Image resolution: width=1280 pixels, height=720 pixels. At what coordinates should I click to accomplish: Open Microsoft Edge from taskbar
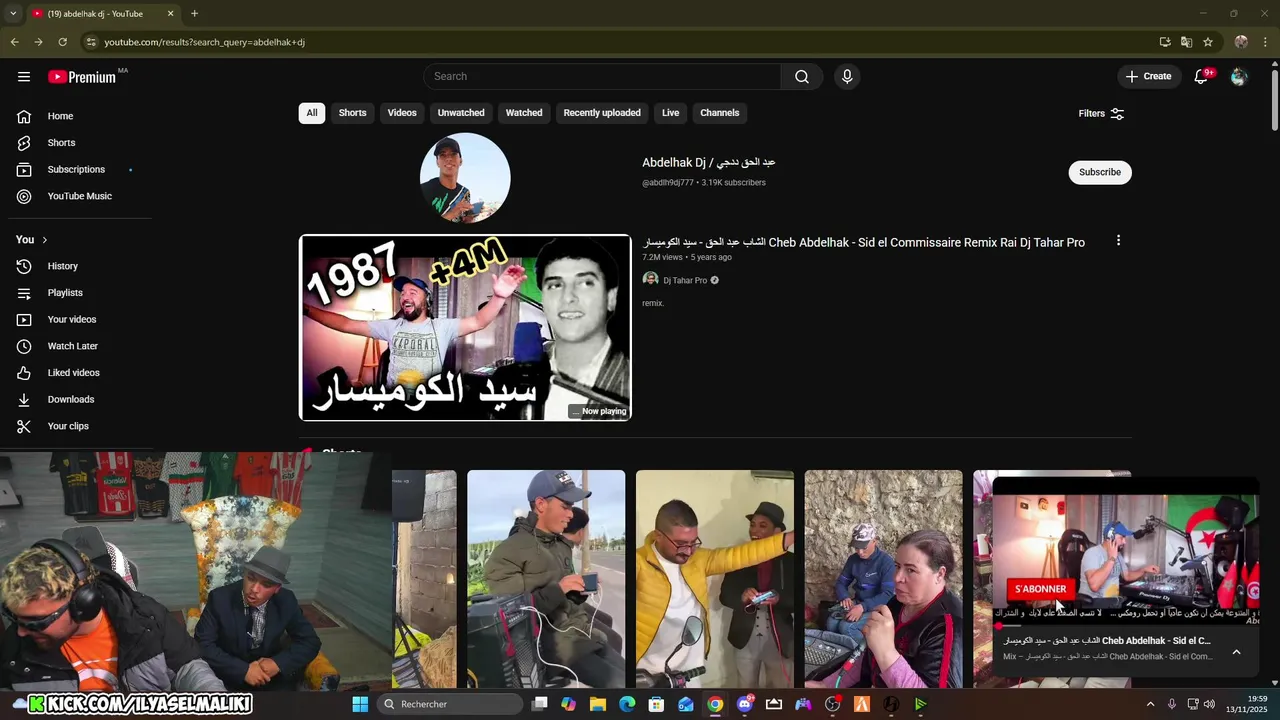tap(627, 704)
